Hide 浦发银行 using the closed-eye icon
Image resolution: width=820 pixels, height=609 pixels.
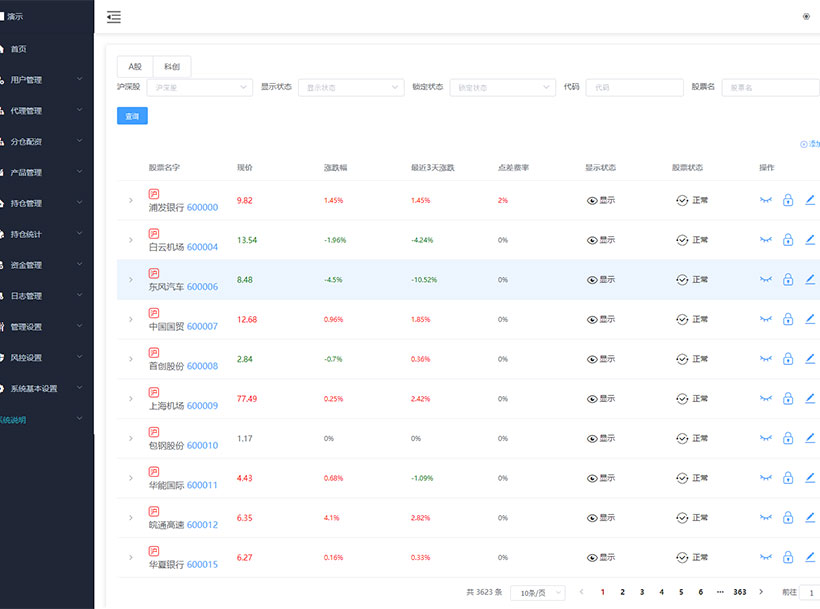coord(766,200)
